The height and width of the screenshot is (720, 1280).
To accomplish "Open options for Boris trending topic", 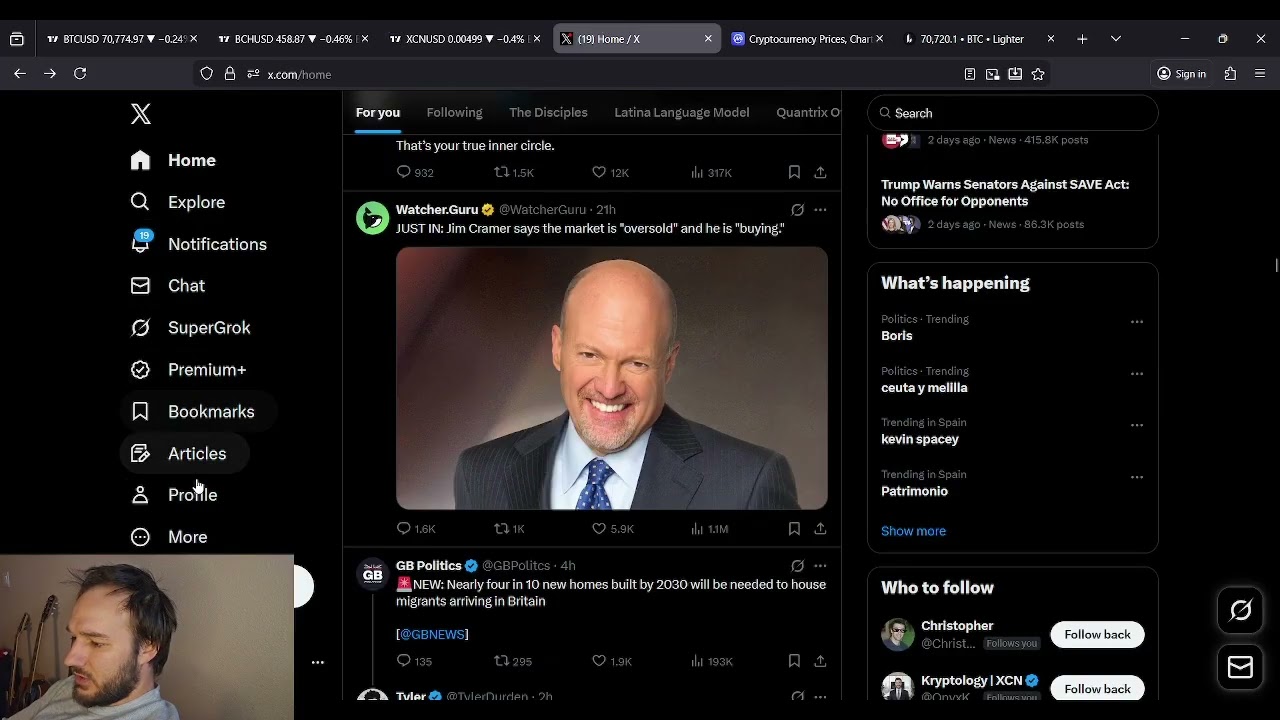I will coord(1137,322).
